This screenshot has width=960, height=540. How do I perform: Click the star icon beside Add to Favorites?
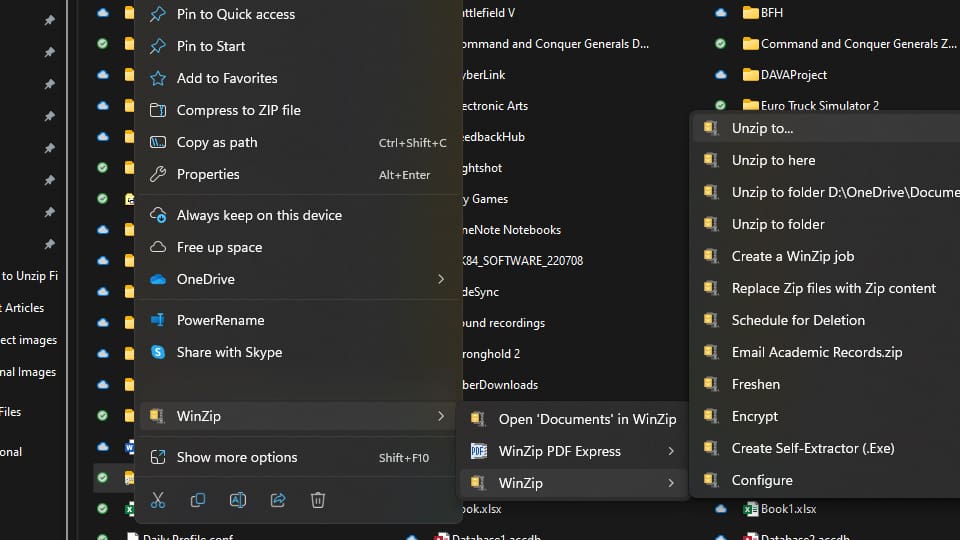pos(158,78)
